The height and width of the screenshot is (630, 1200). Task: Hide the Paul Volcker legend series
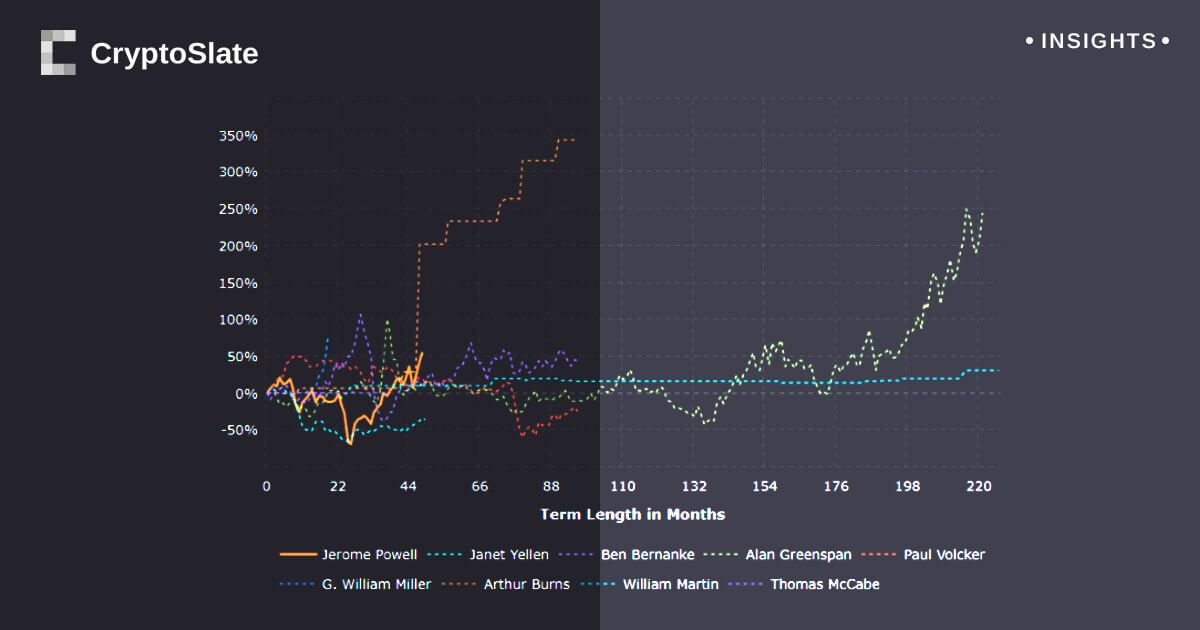pyautogui.click(x=944, y=554)
